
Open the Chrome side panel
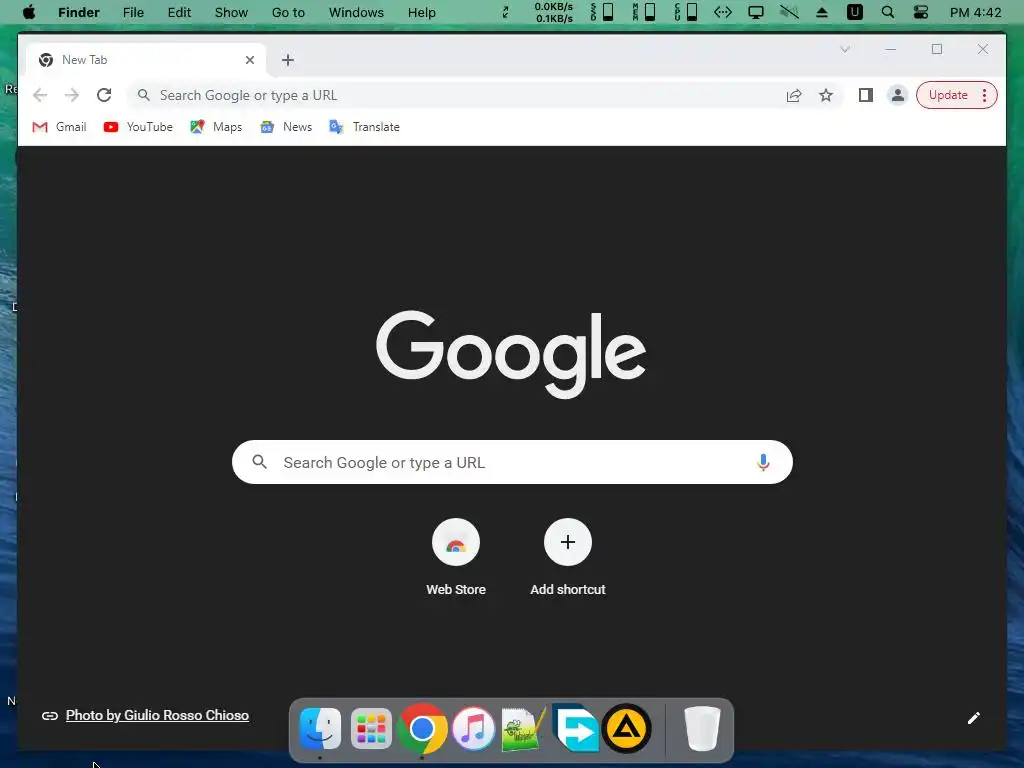pyautogui.click(x=866, y=95)
